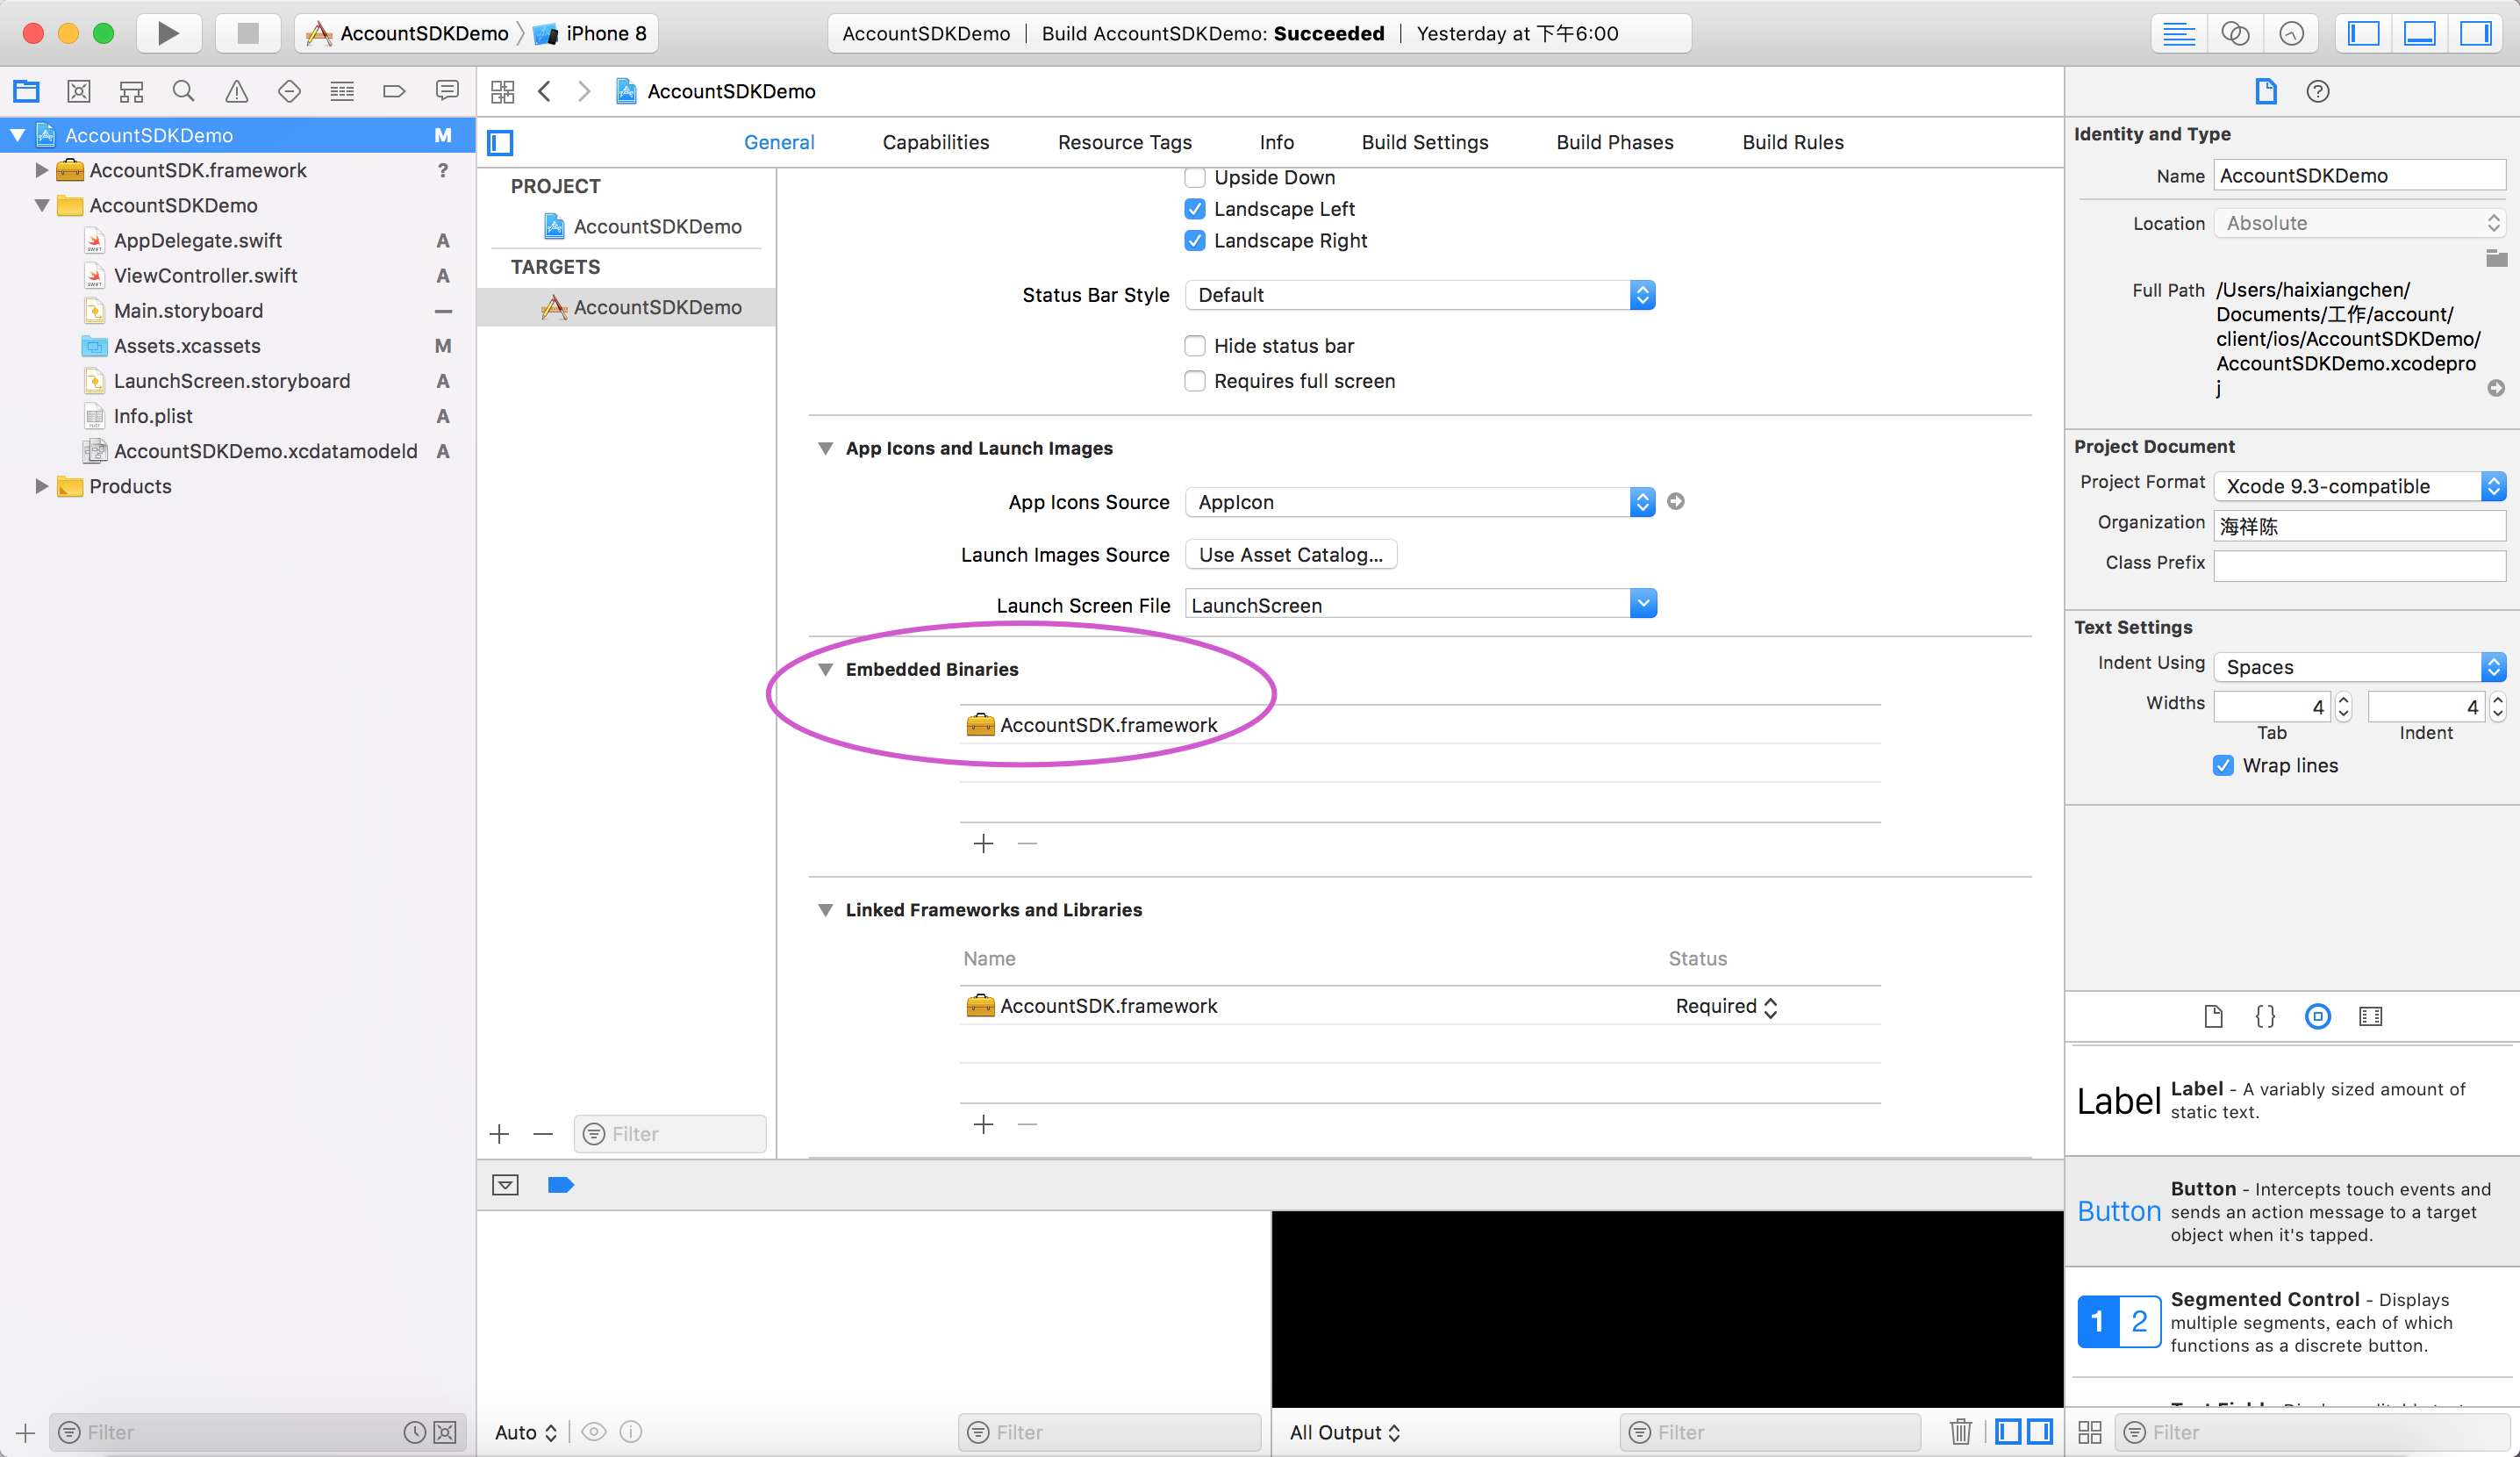This screenshot has height=1457, width=2520.
Task: Switch to Build Rules tab
Action: (x=1792, y=142)
